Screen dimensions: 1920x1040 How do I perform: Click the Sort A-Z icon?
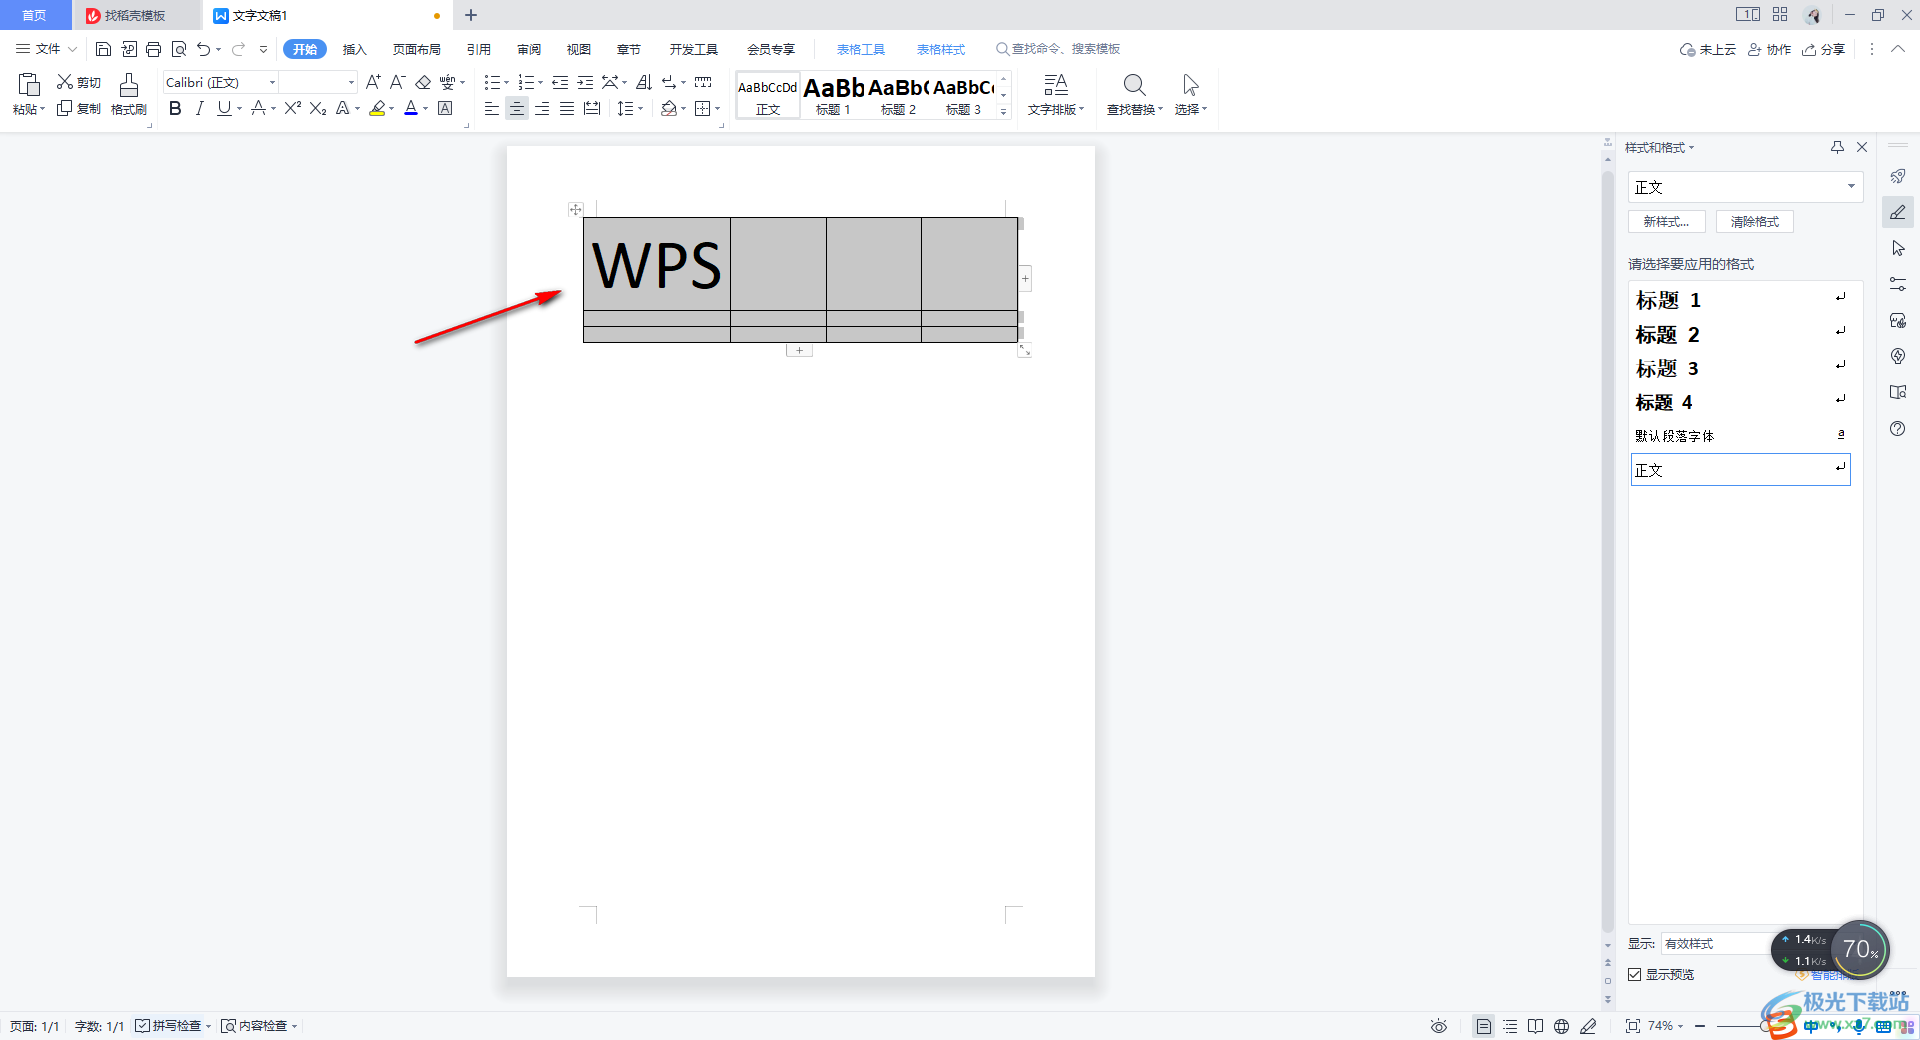click(643, 82)
